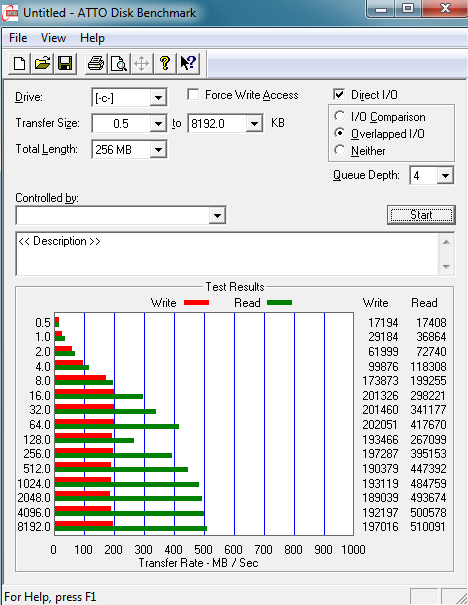Open Print Preview from the toolbar
The image size is (468, 605).
click(119, 64)
